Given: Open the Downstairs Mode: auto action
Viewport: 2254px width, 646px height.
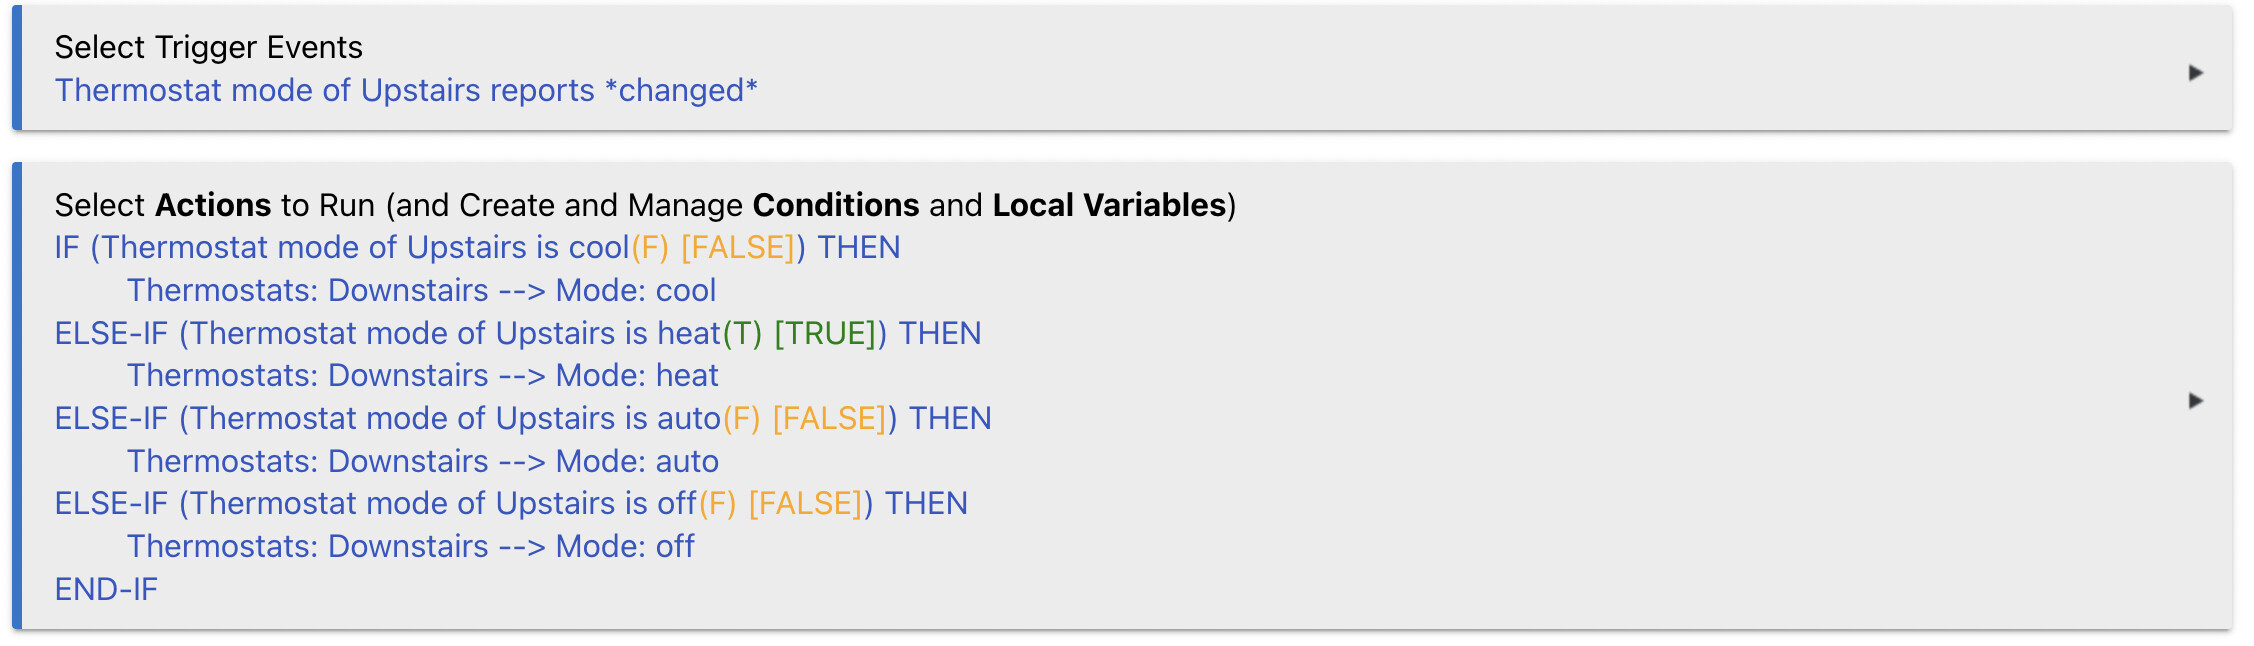Looking at the screenshot, I should click(x=422, y=461).
